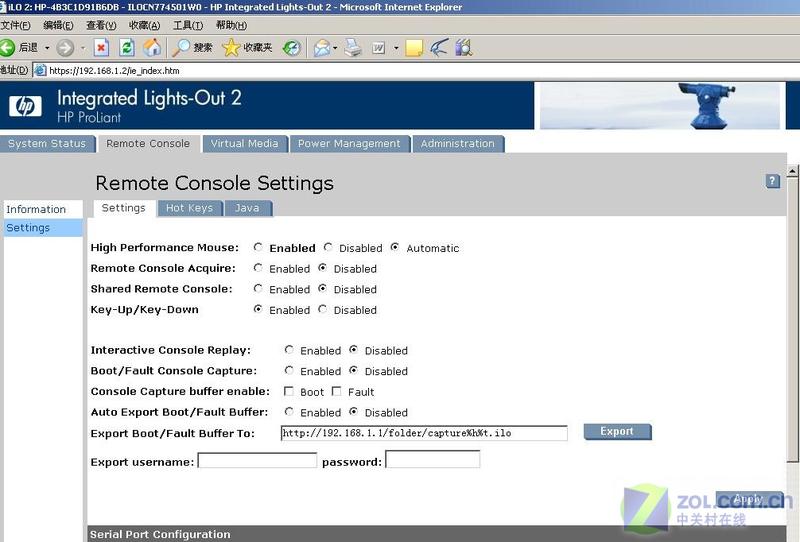
Task: Set High Performance Mouse to Disabled
Action: [328, 247]
